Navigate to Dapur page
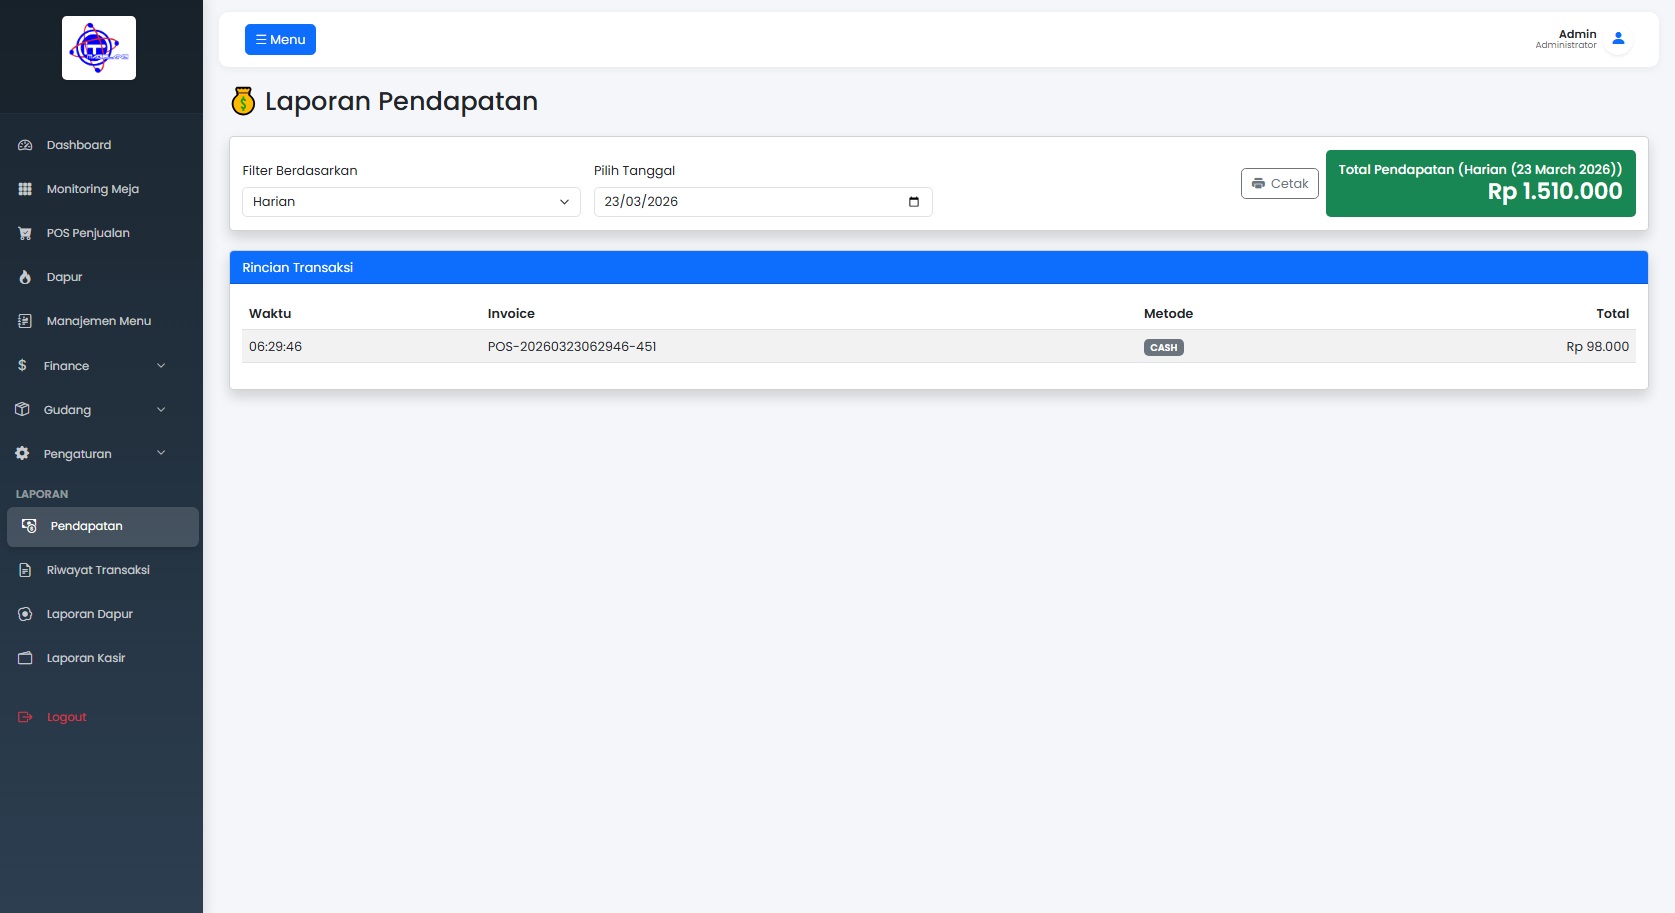1675x913 pixels. point(64,277)
